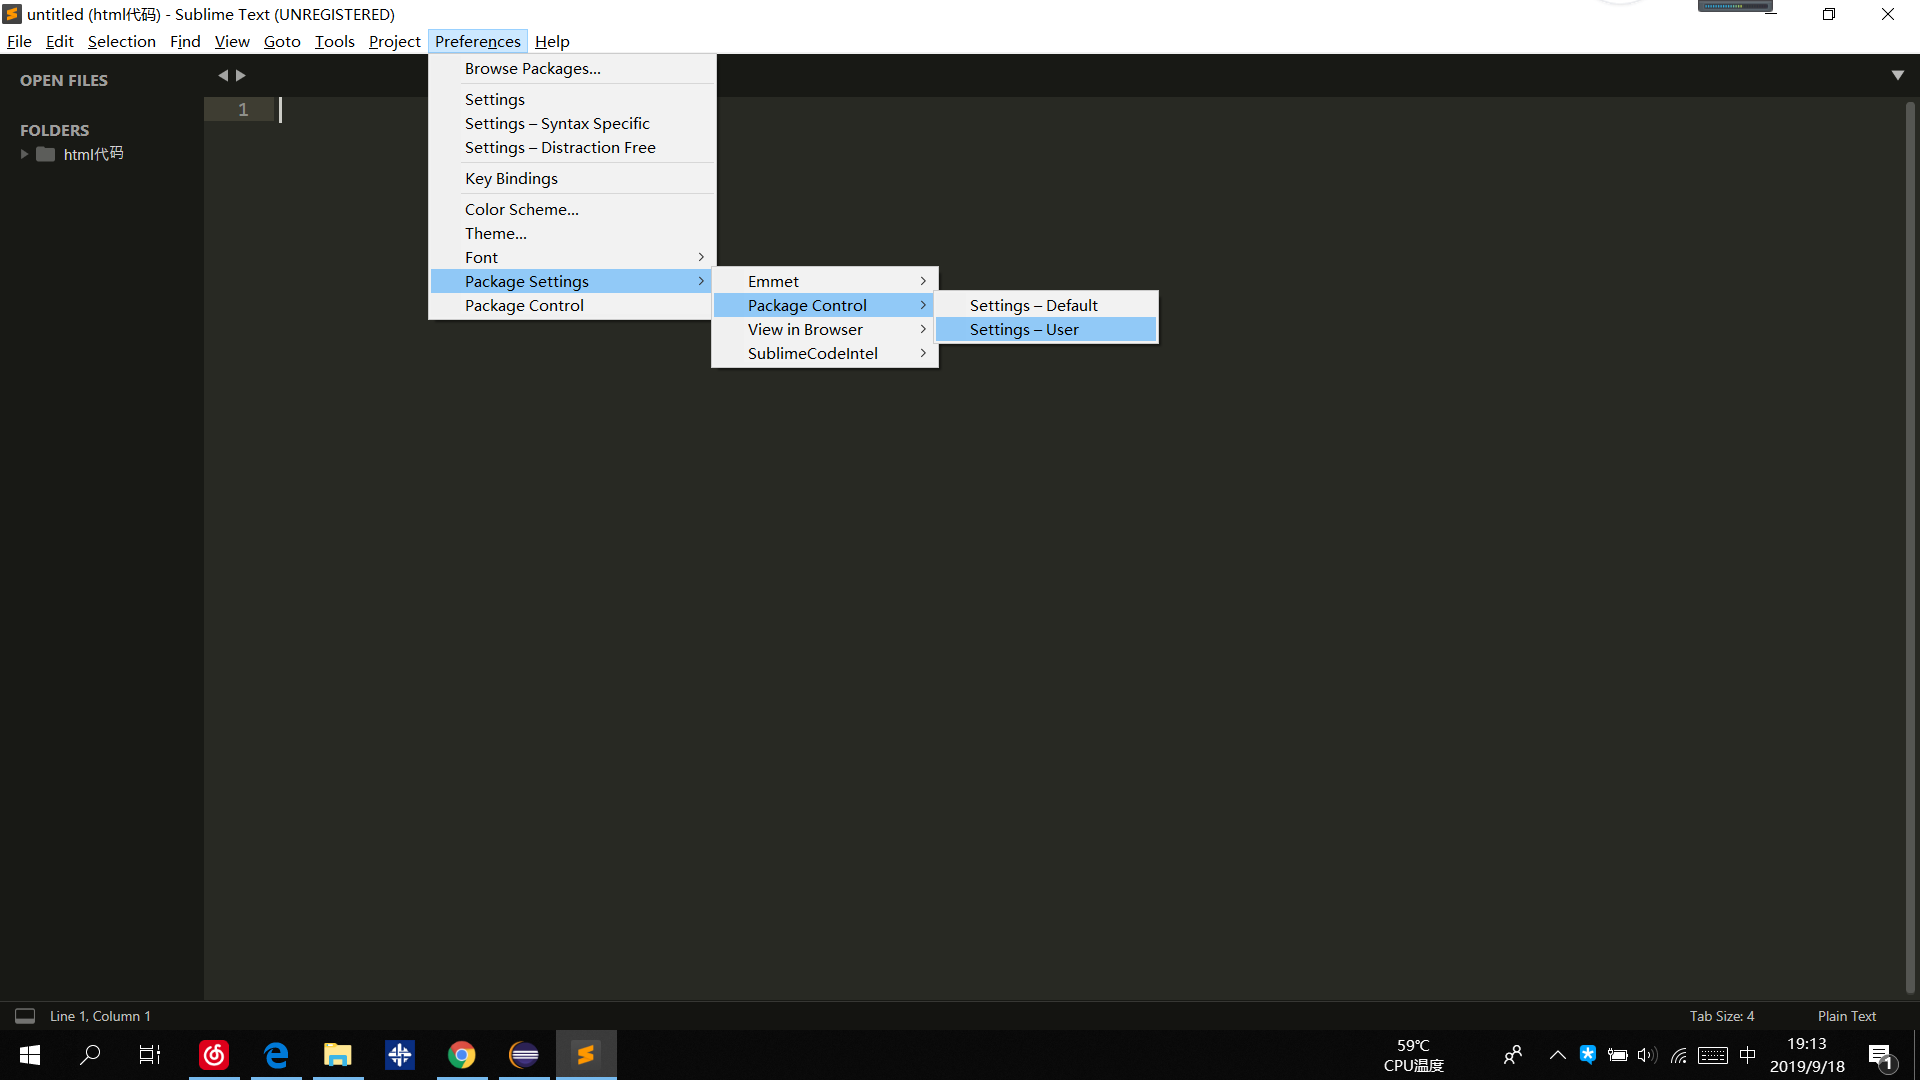Change Tab Size: 4 setting
Image resolution: width=1920 pixels, height=1080 pixels.
pyautogui.click(x=1722, y=1016)
